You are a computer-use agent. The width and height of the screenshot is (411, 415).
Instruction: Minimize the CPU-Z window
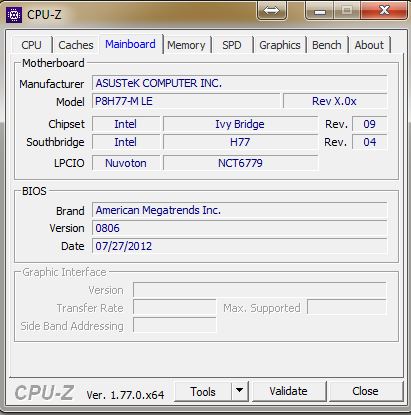point(320,11)
